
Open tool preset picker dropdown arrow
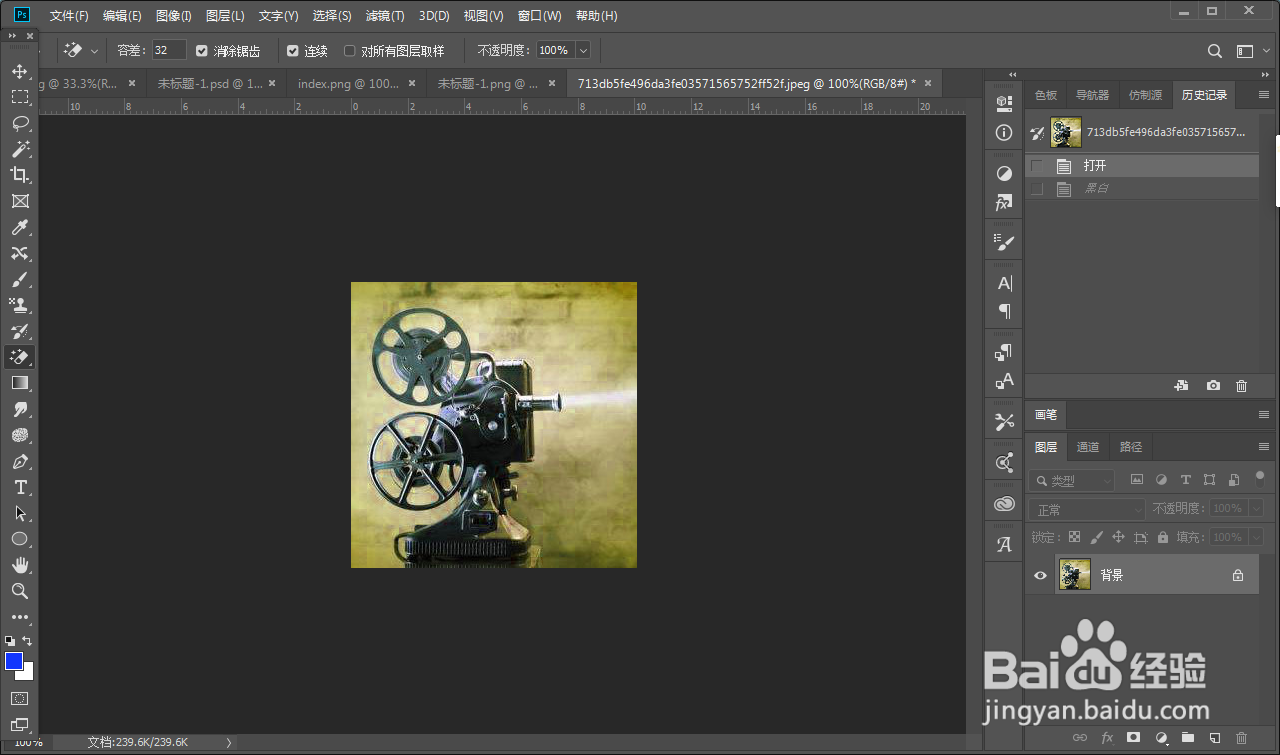tap(95, 51)
